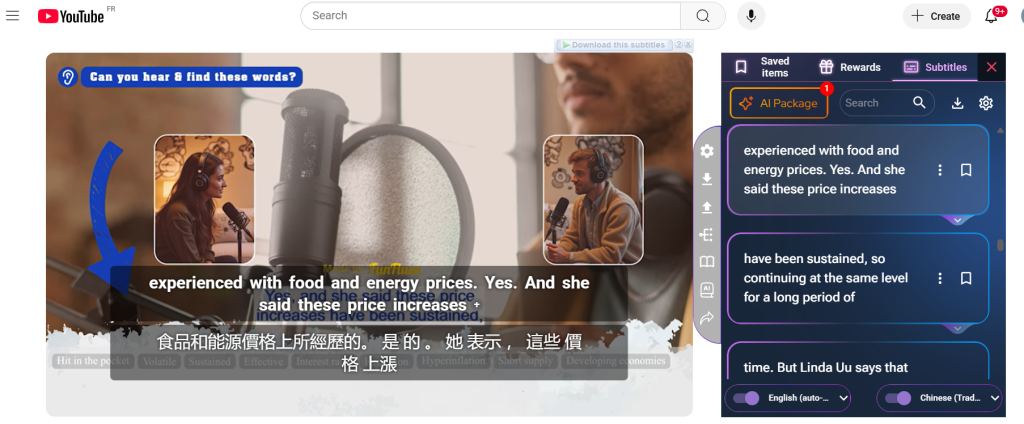Click the 'Effective' word tag
This screenshot has height=424, width=1024.
[263, 361]
